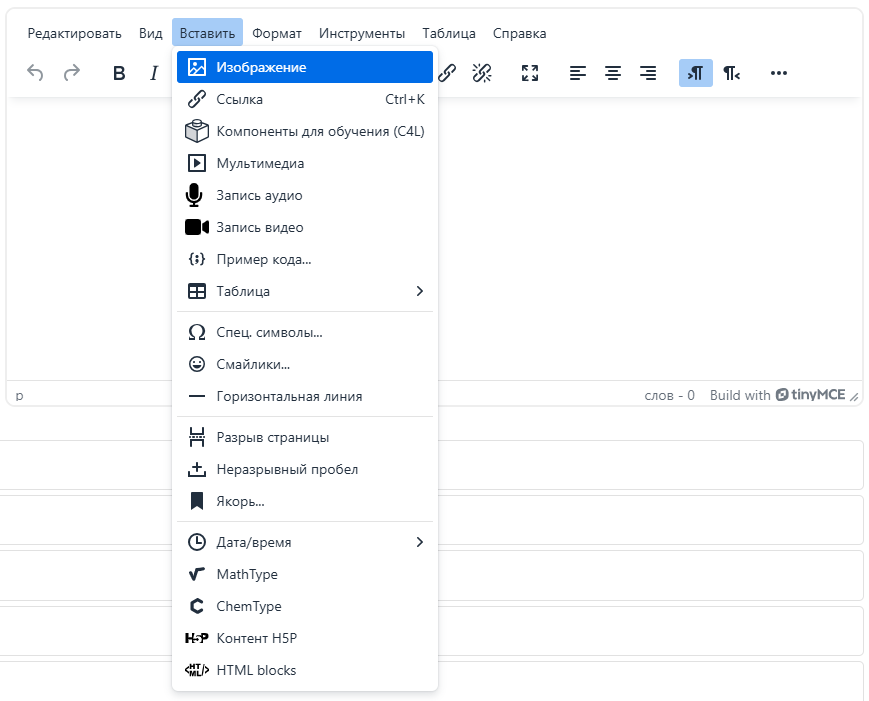Viewport: 869px width, 701px height.
Task: Align text left
Action: [x=577, y=73]
